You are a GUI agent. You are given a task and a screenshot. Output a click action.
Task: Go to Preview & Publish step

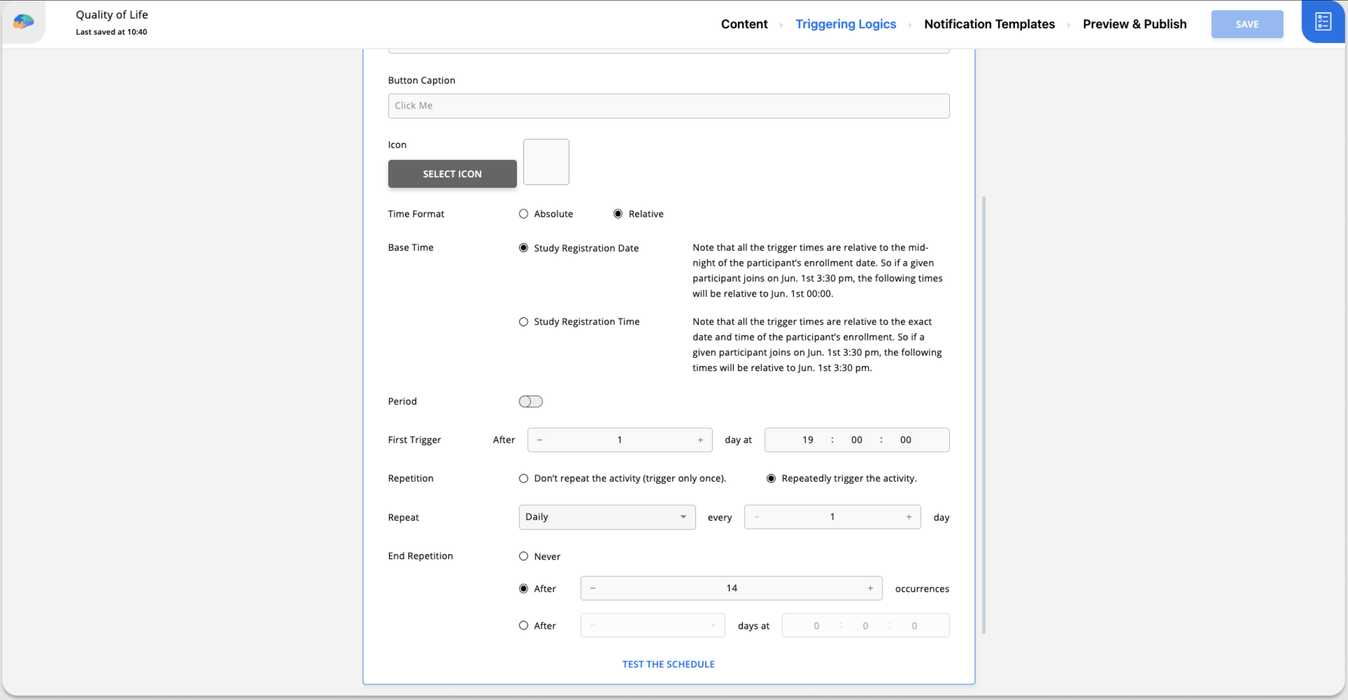[x=1134, y=24]
